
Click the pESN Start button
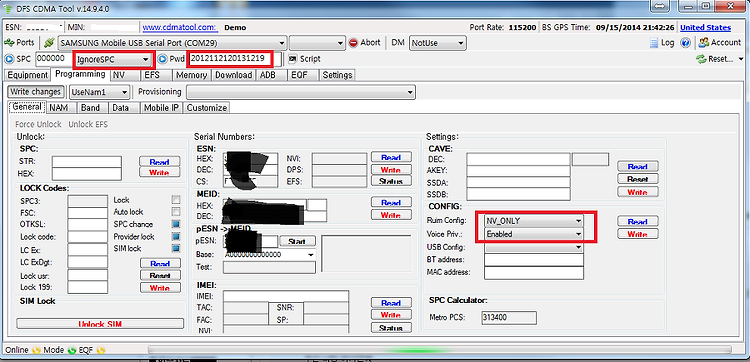297,241
